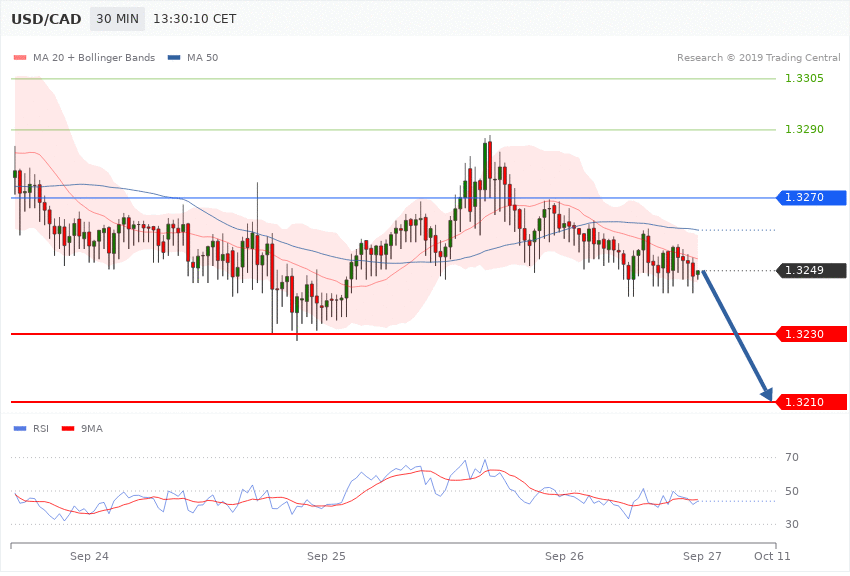
Task: Click the Sep 26 date axis label
Action: tap(564, 556)
